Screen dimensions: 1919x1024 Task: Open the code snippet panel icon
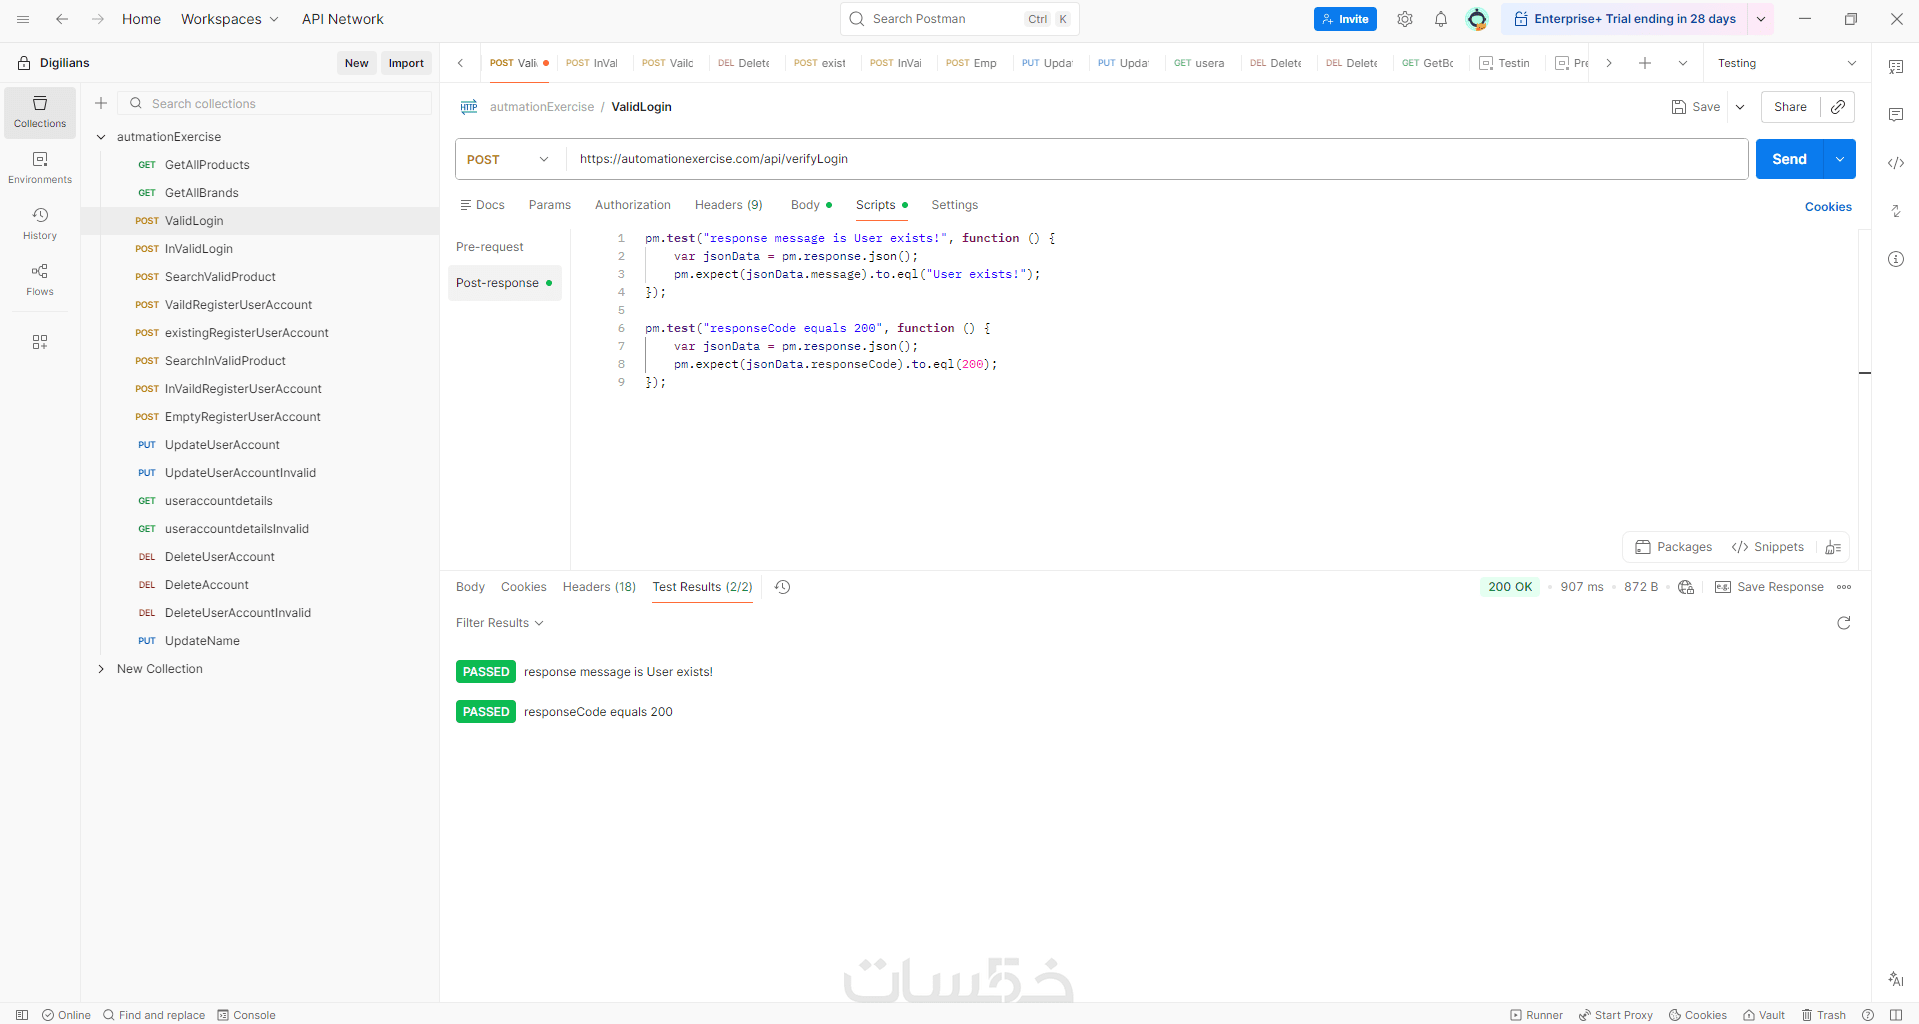[x=1896, y=163]
